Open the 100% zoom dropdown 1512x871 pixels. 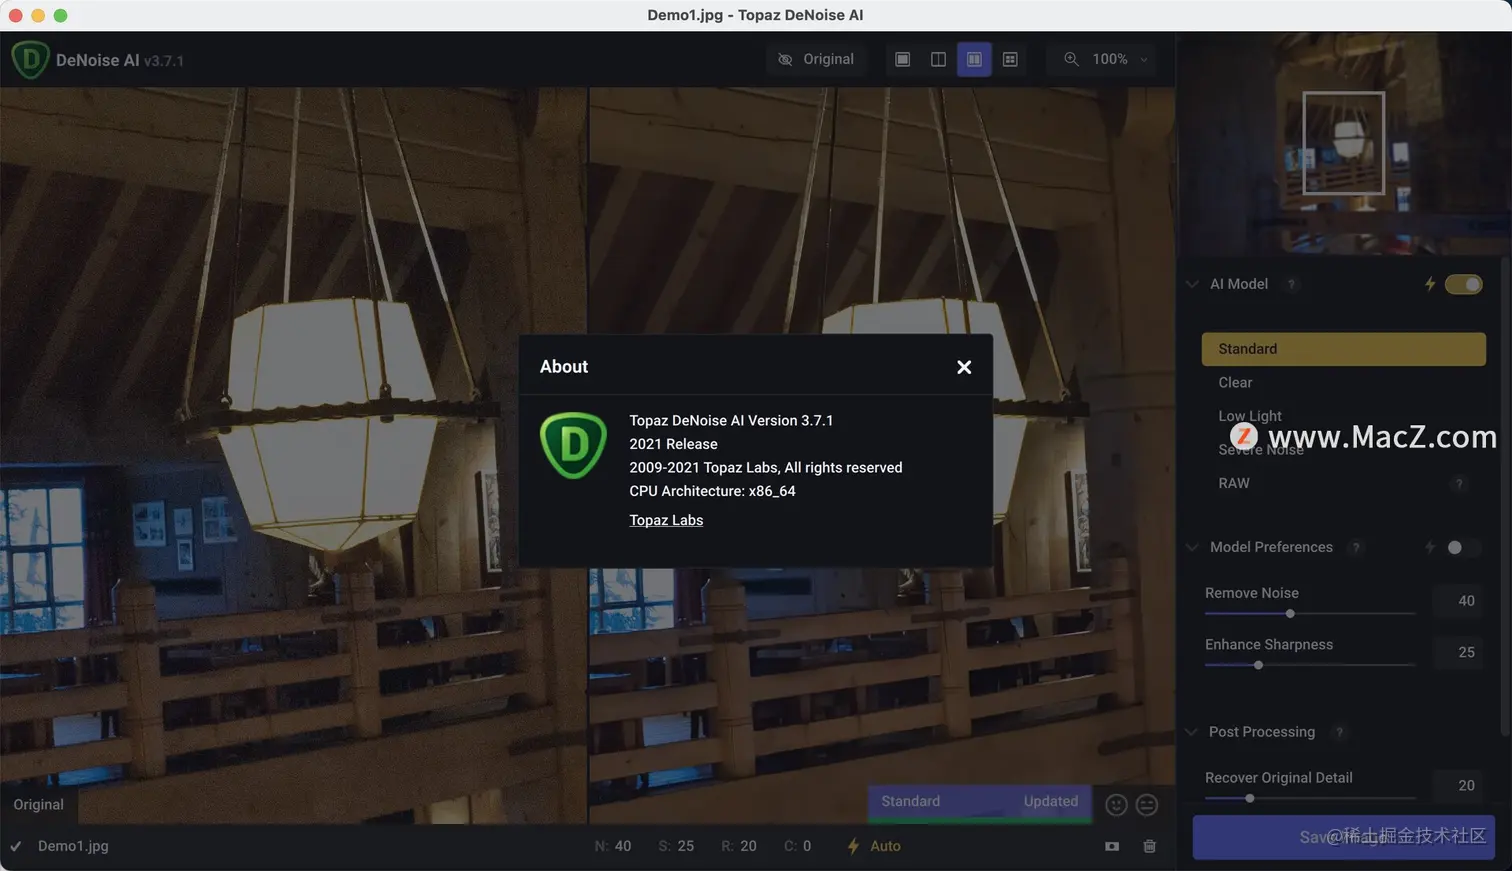(x=1120, y=59)
